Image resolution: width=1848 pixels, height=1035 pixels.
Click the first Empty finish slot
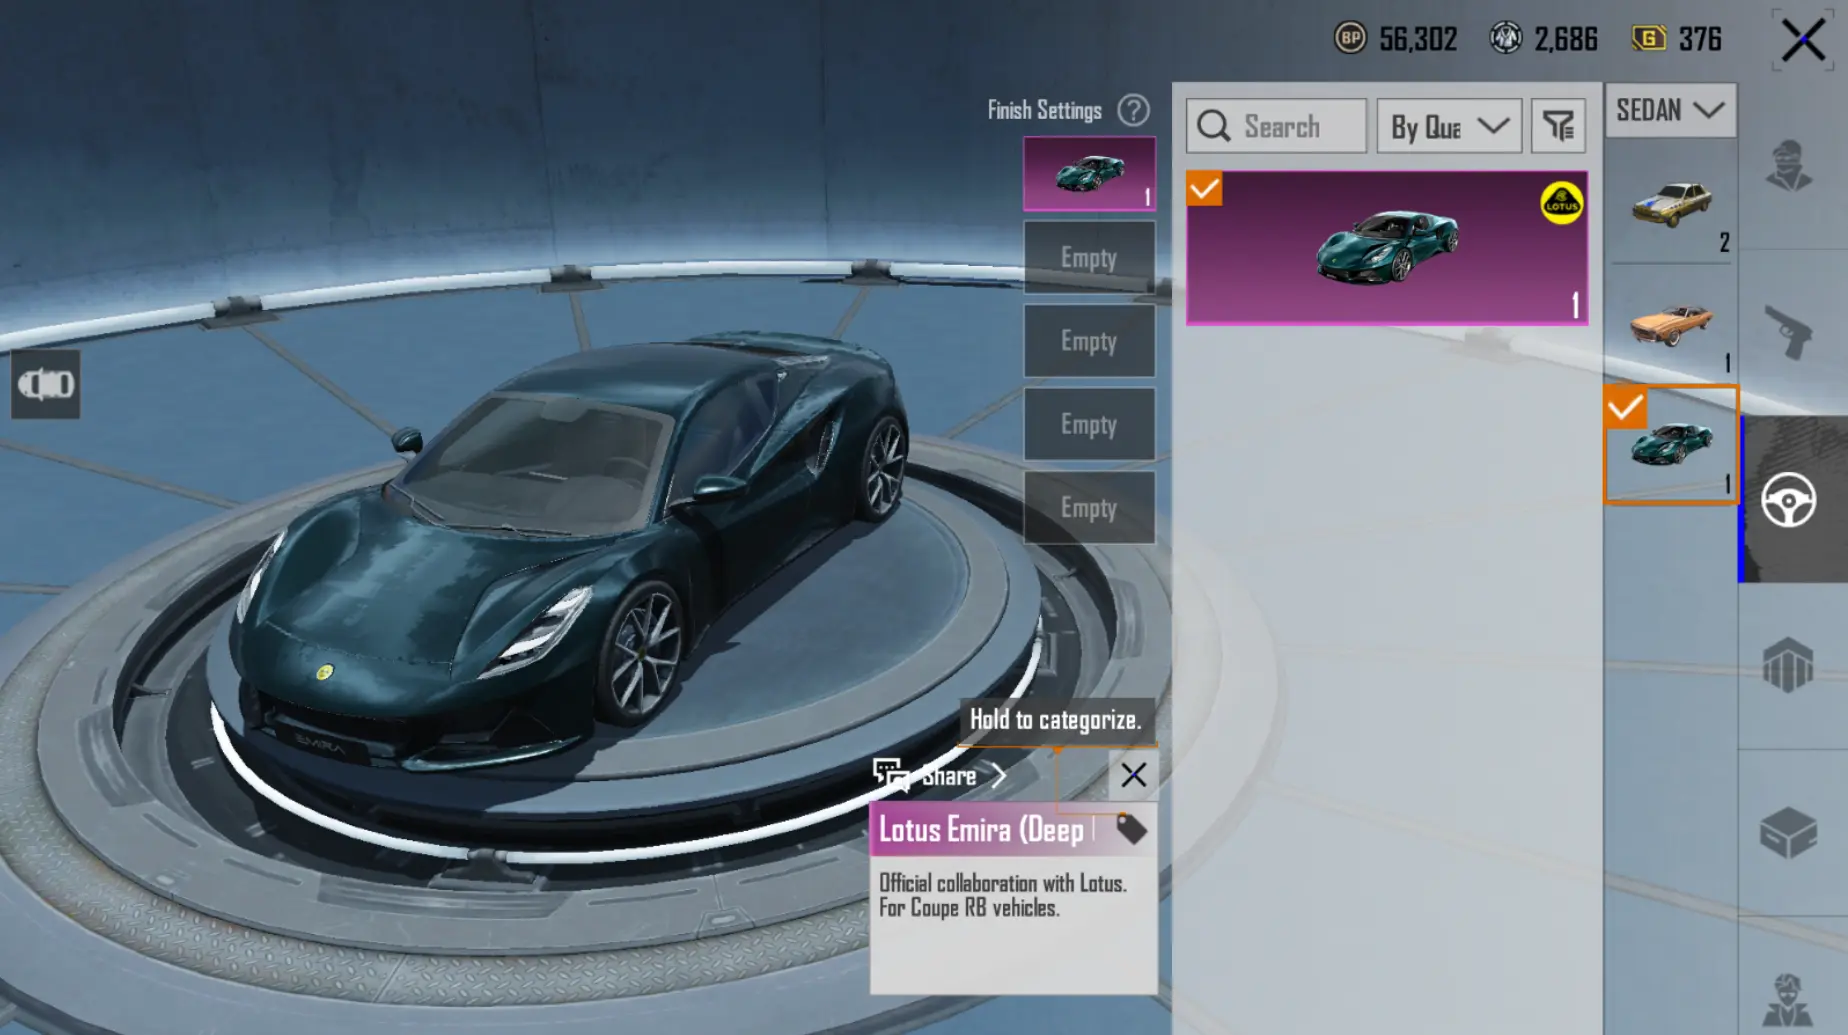tap(1088, 258)
